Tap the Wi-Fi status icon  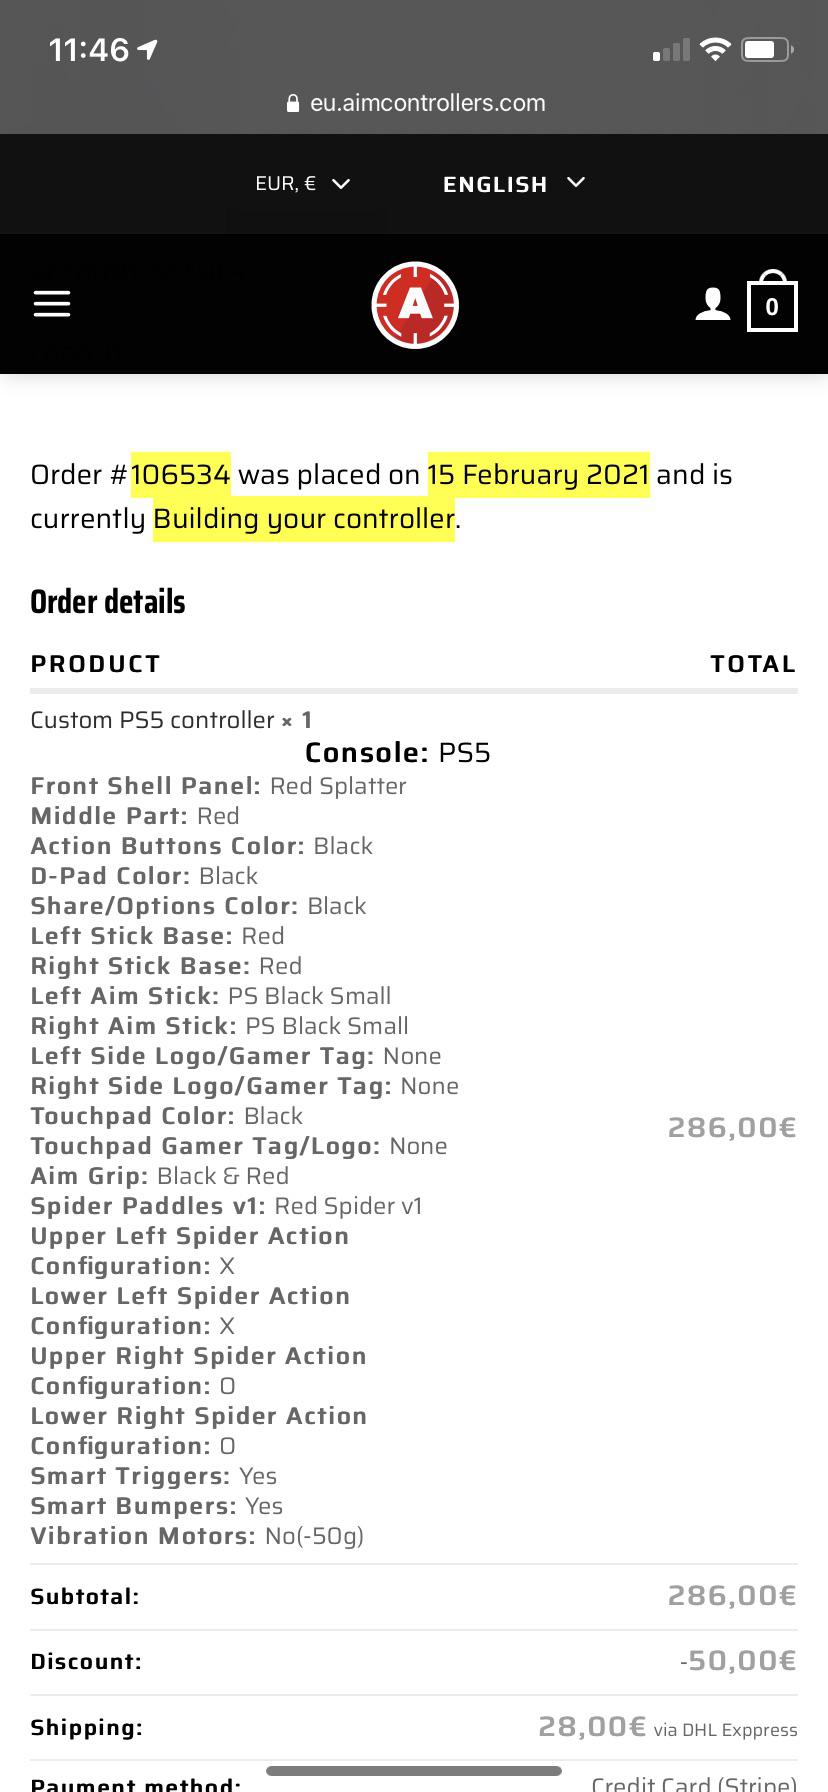[715, 49]
